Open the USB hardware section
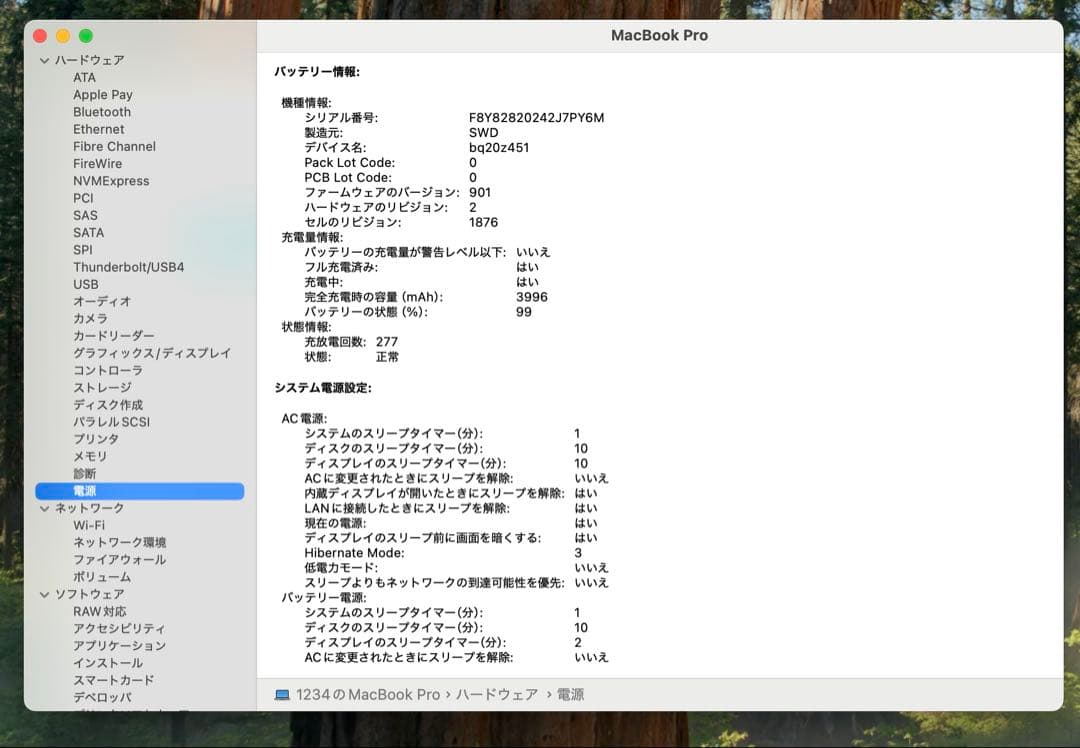The width and height of the screenshot is (1080, 748). point(85,284)
